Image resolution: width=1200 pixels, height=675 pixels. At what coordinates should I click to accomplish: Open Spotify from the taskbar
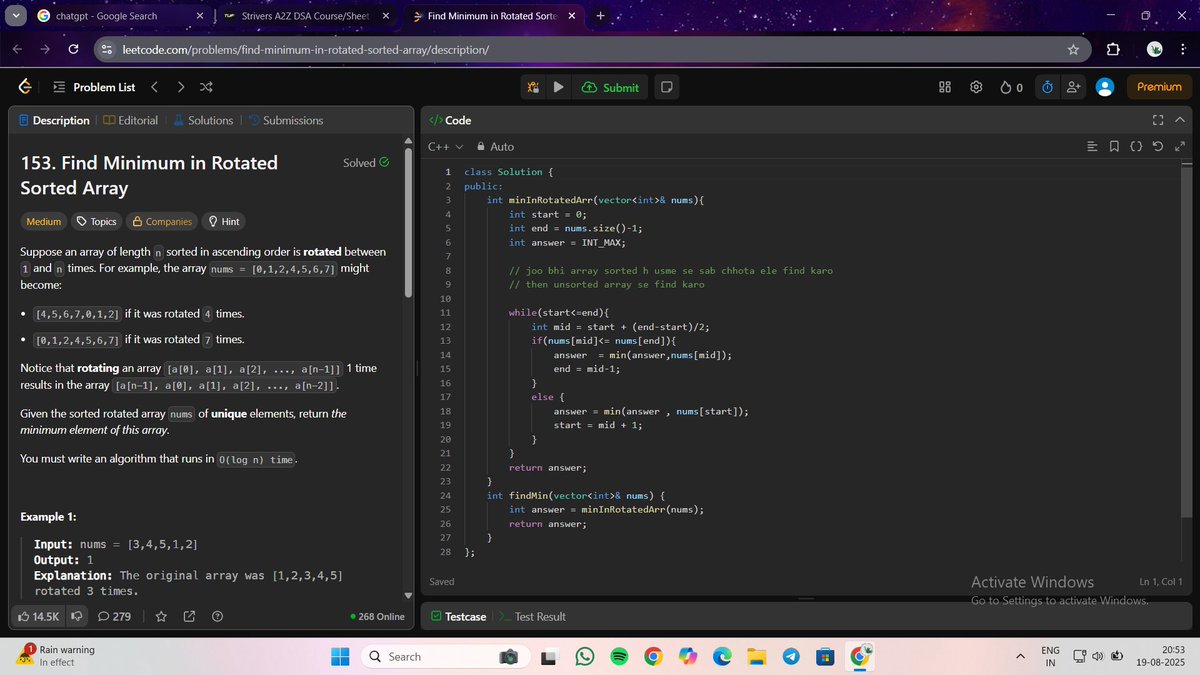pos(618,656)
